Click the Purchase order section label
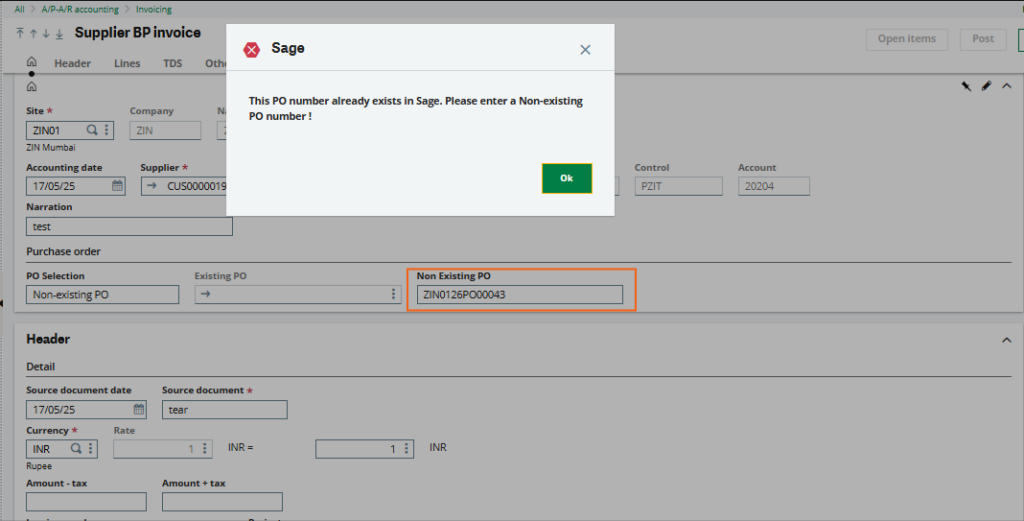Screen dimensions: 1024x521 point(63,251)
